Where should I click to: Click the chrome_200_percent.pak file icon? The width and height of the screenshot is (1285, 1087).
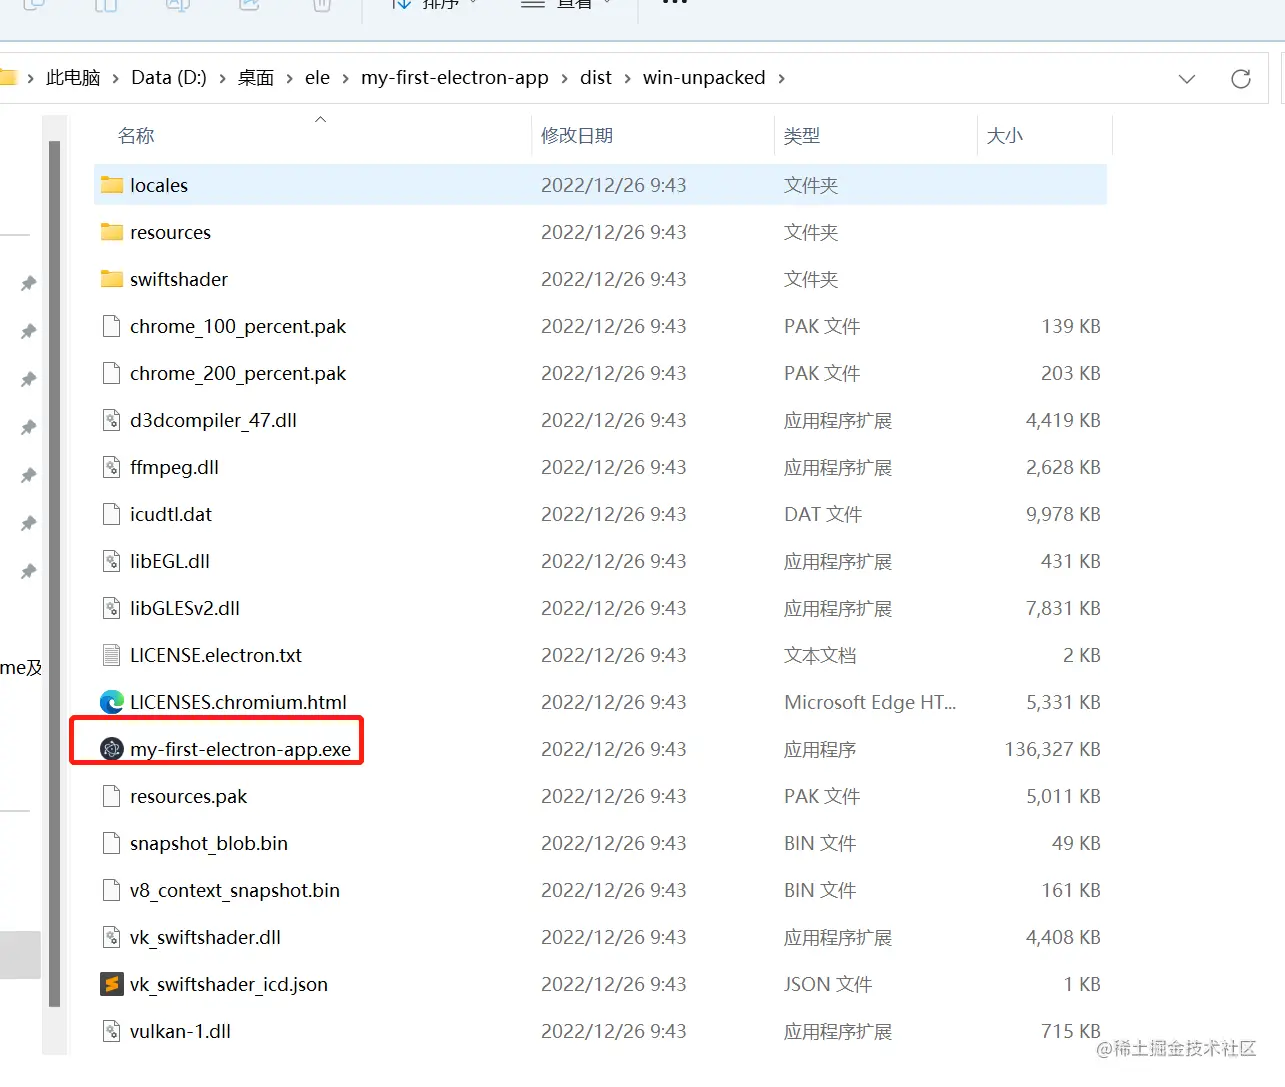click(112, 373)
